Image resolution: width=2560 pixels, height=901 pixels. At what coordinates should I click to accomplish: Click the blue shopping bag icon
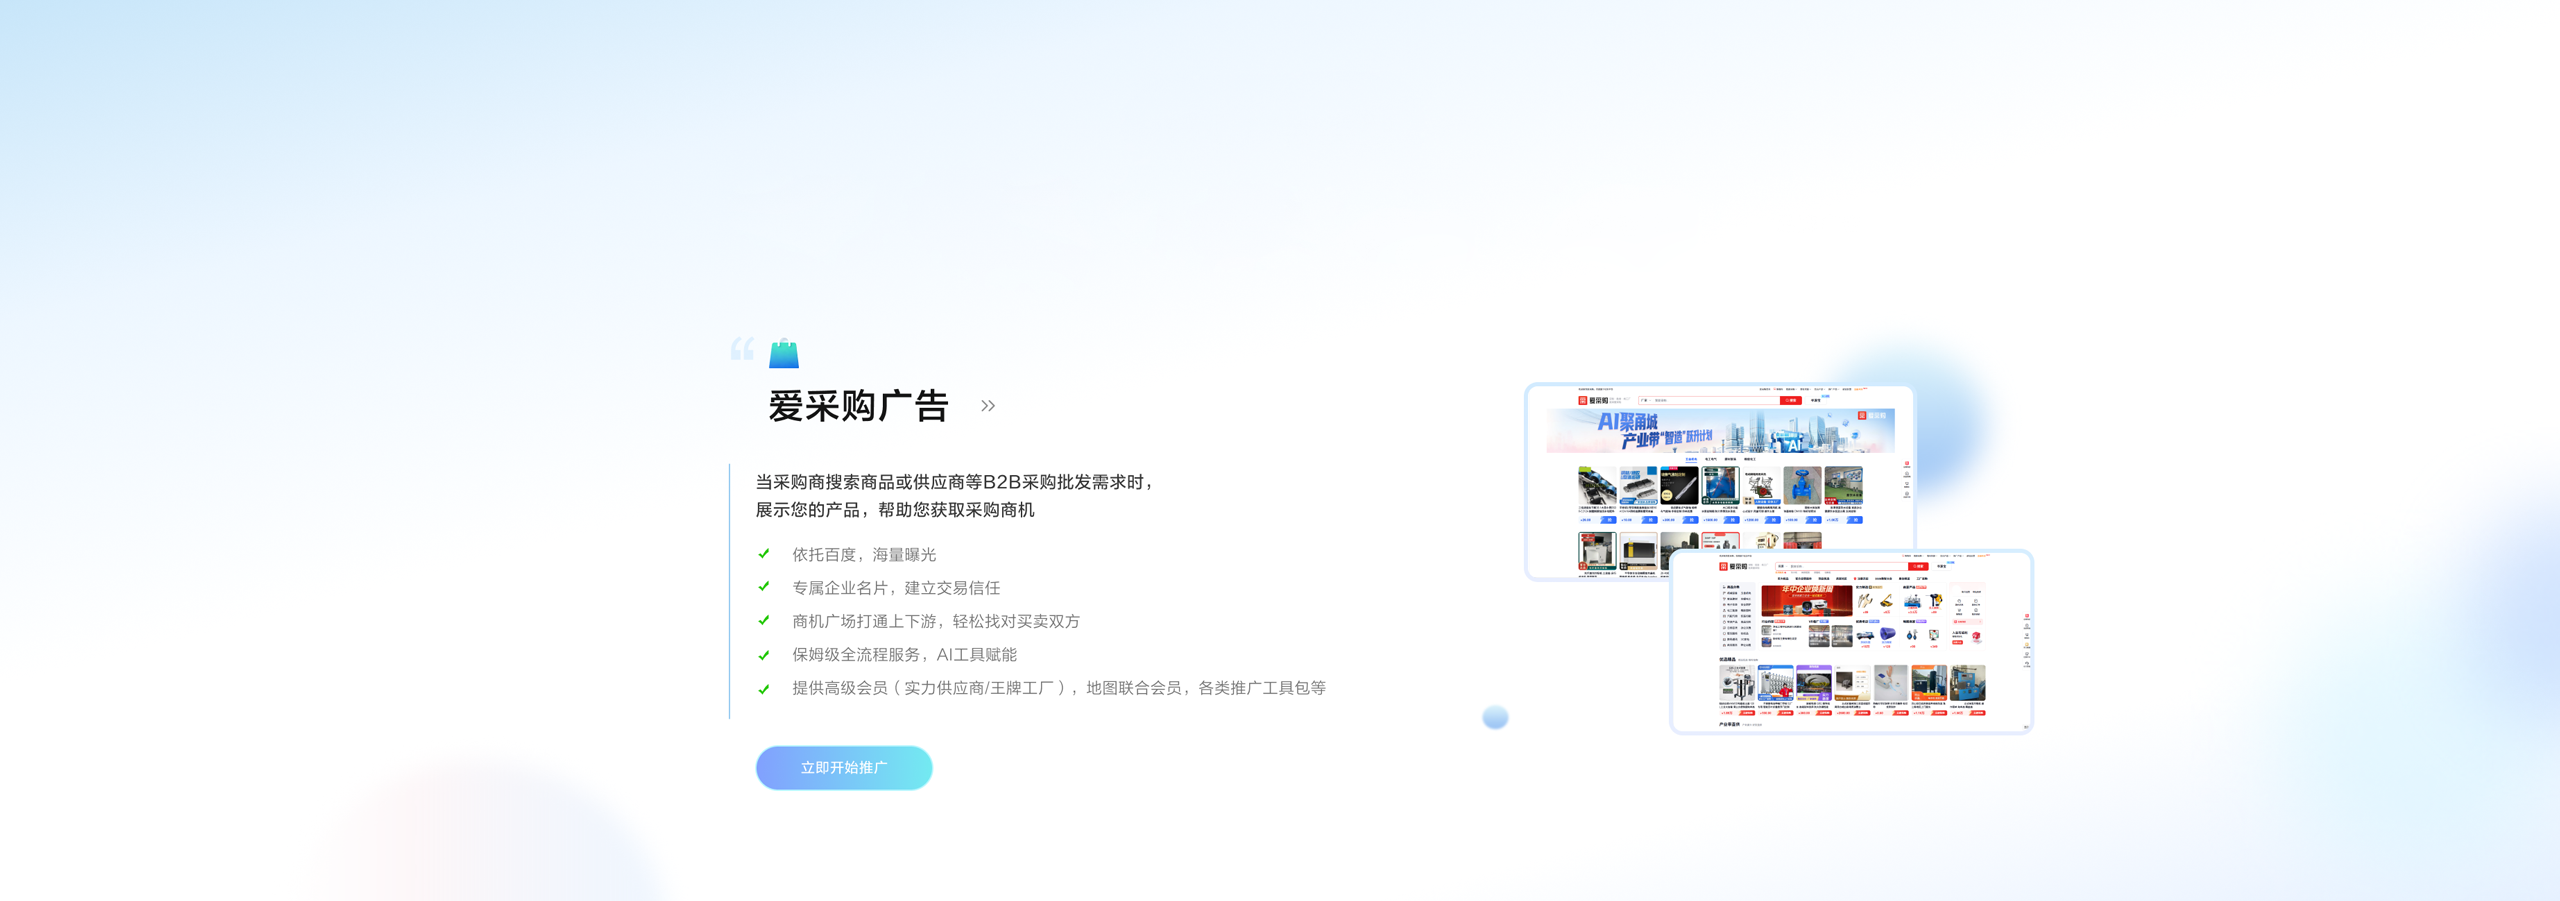point(784,353)
